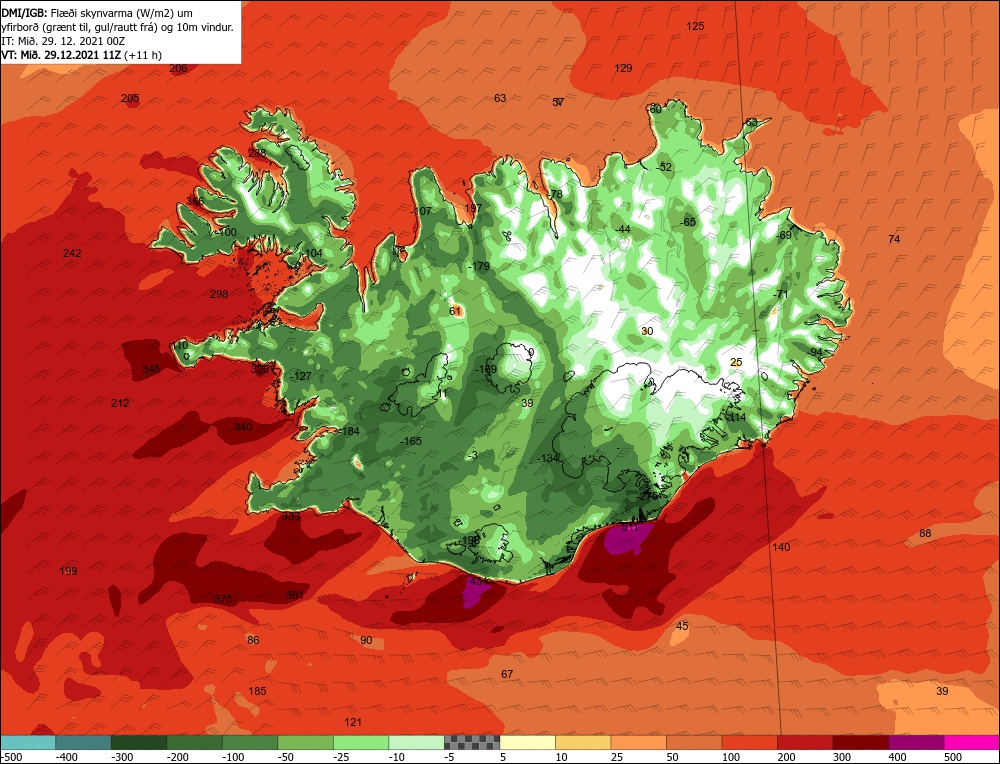Select the light green -25 to -10 swatch
Screen dimensions: 1000x764
[361, 742]
